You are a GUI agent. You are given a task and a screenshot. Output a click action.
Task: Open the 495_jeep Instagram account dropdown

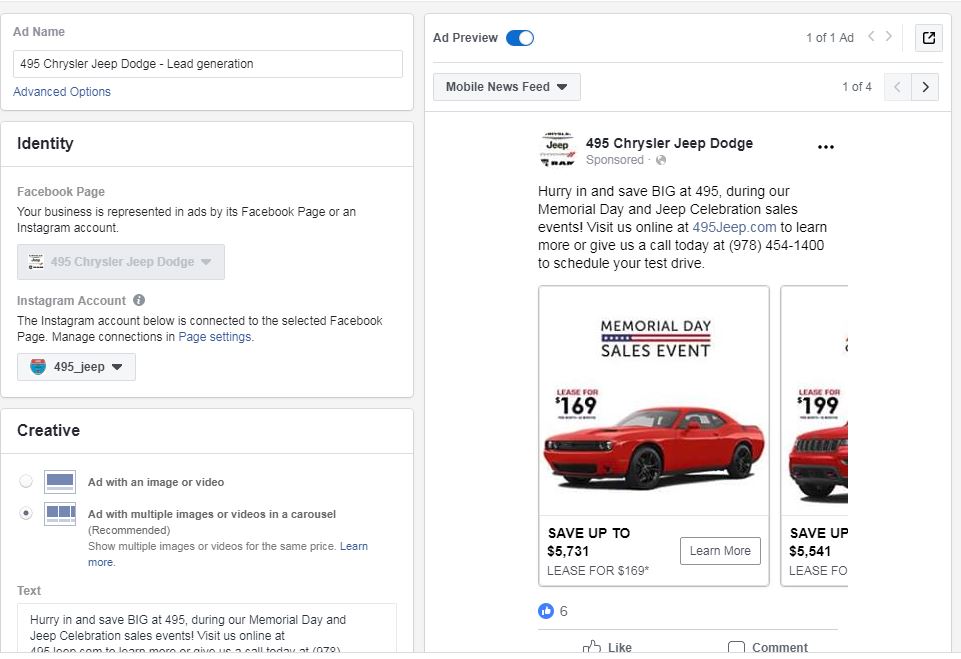[x=76, y=367]
